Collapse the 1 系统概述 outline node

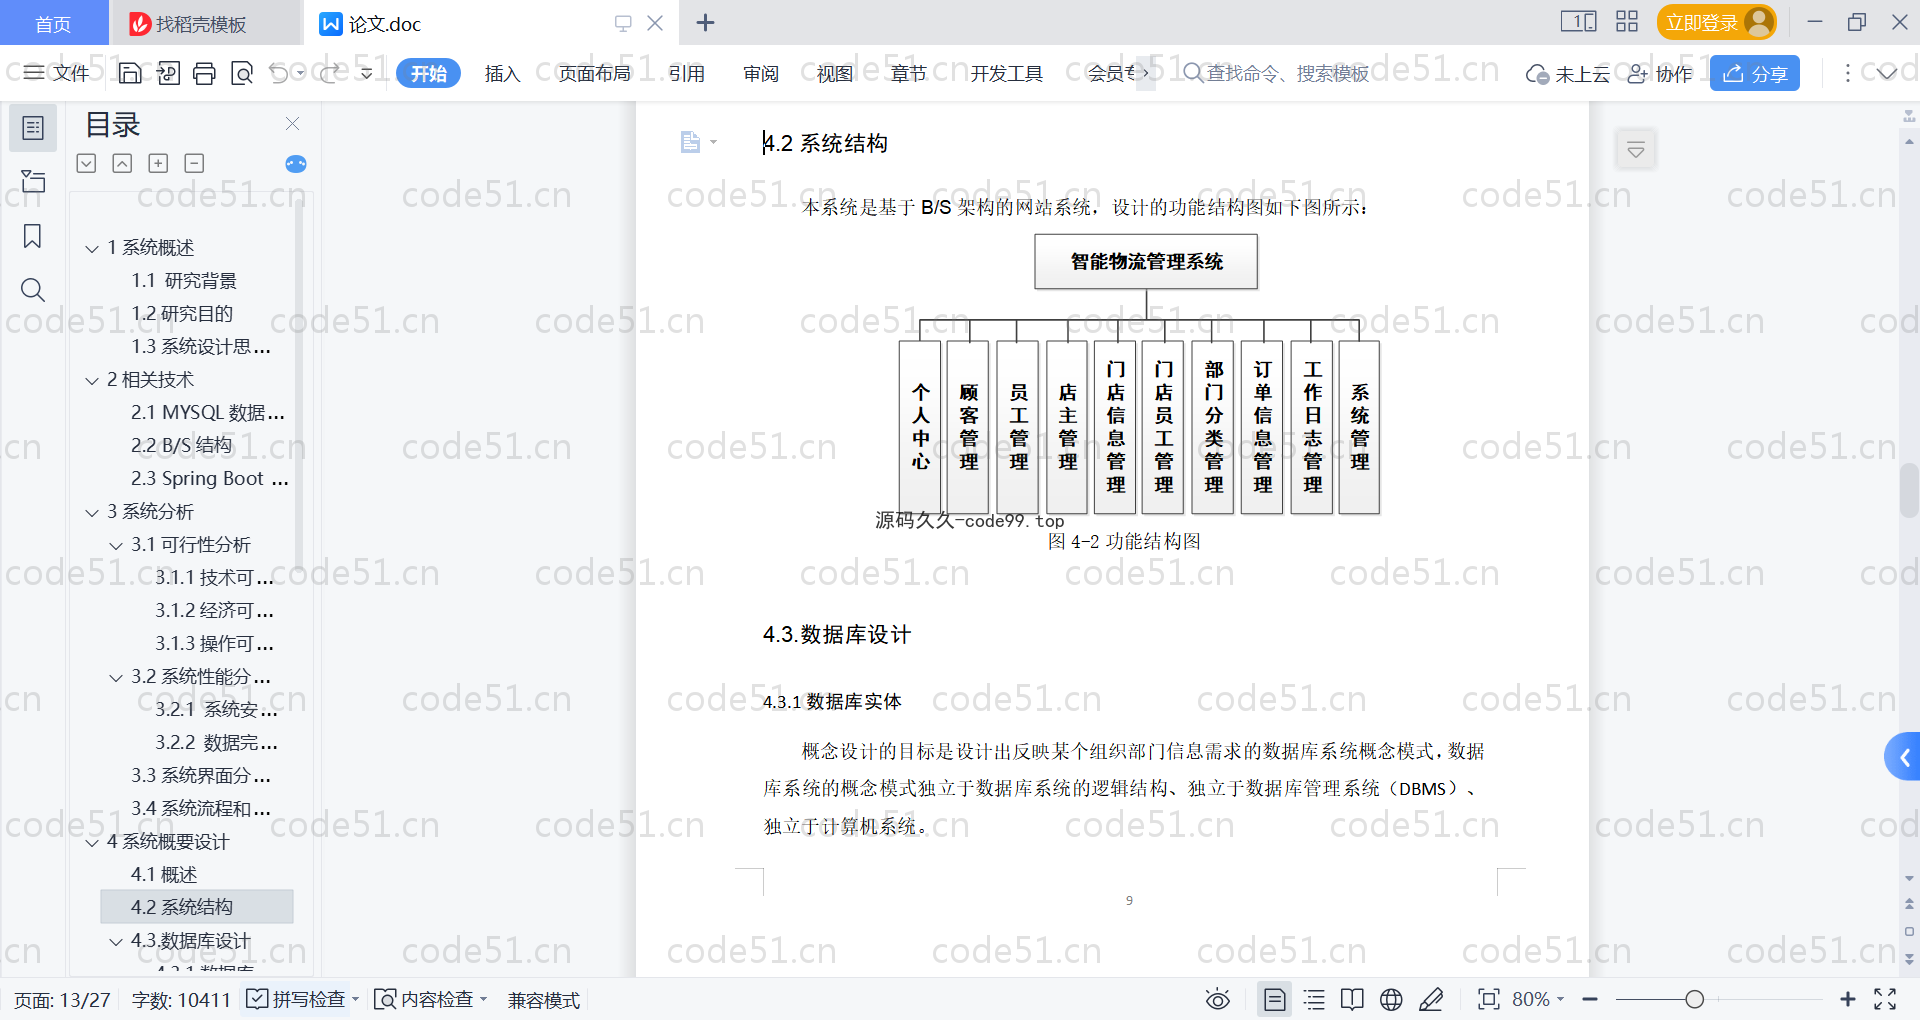tap(92, 248)
